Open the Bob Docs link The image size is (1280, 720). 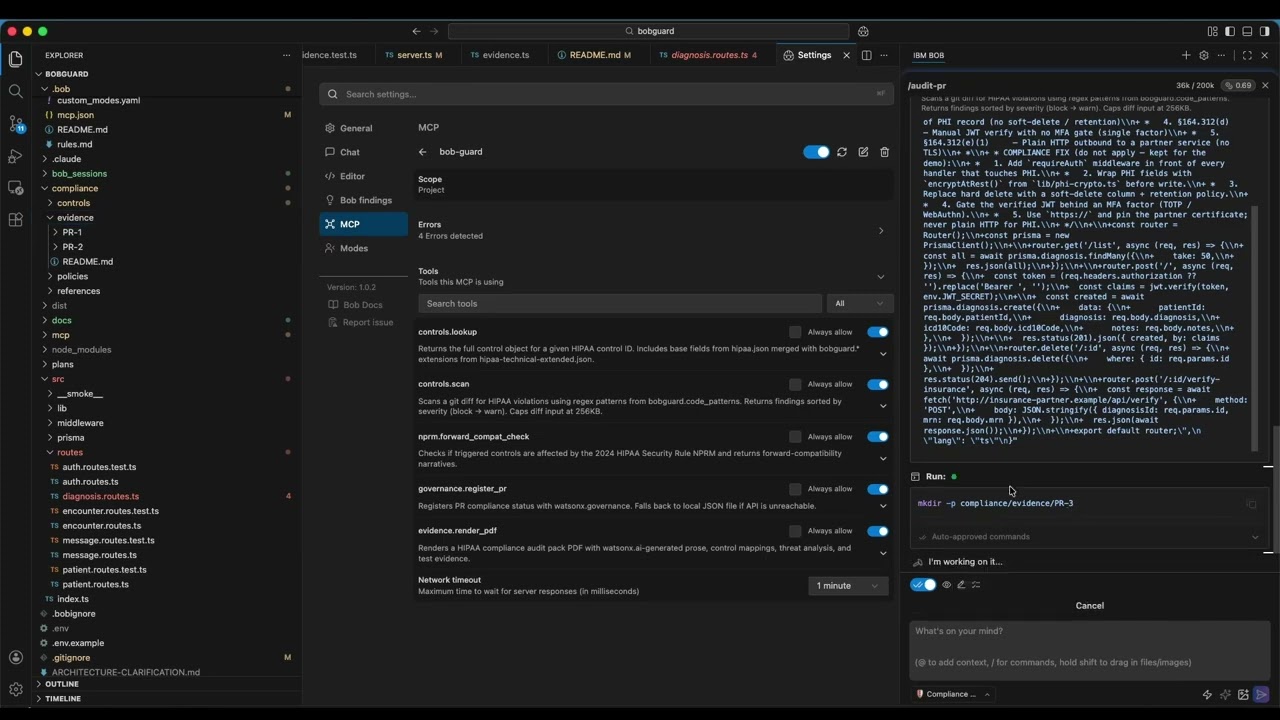point(363,305)
